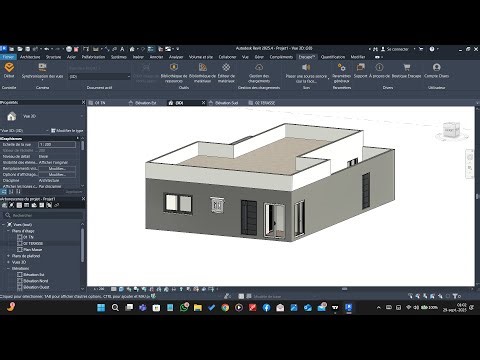
Task: Open WhatsApp from taskbar
Action: point(184,307)
